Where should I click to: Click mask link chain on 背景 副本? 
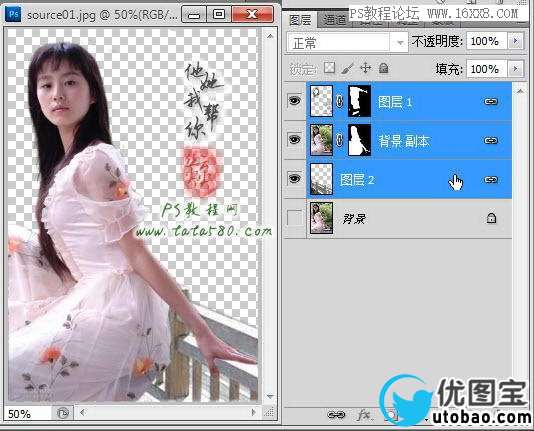pos(340,140)
